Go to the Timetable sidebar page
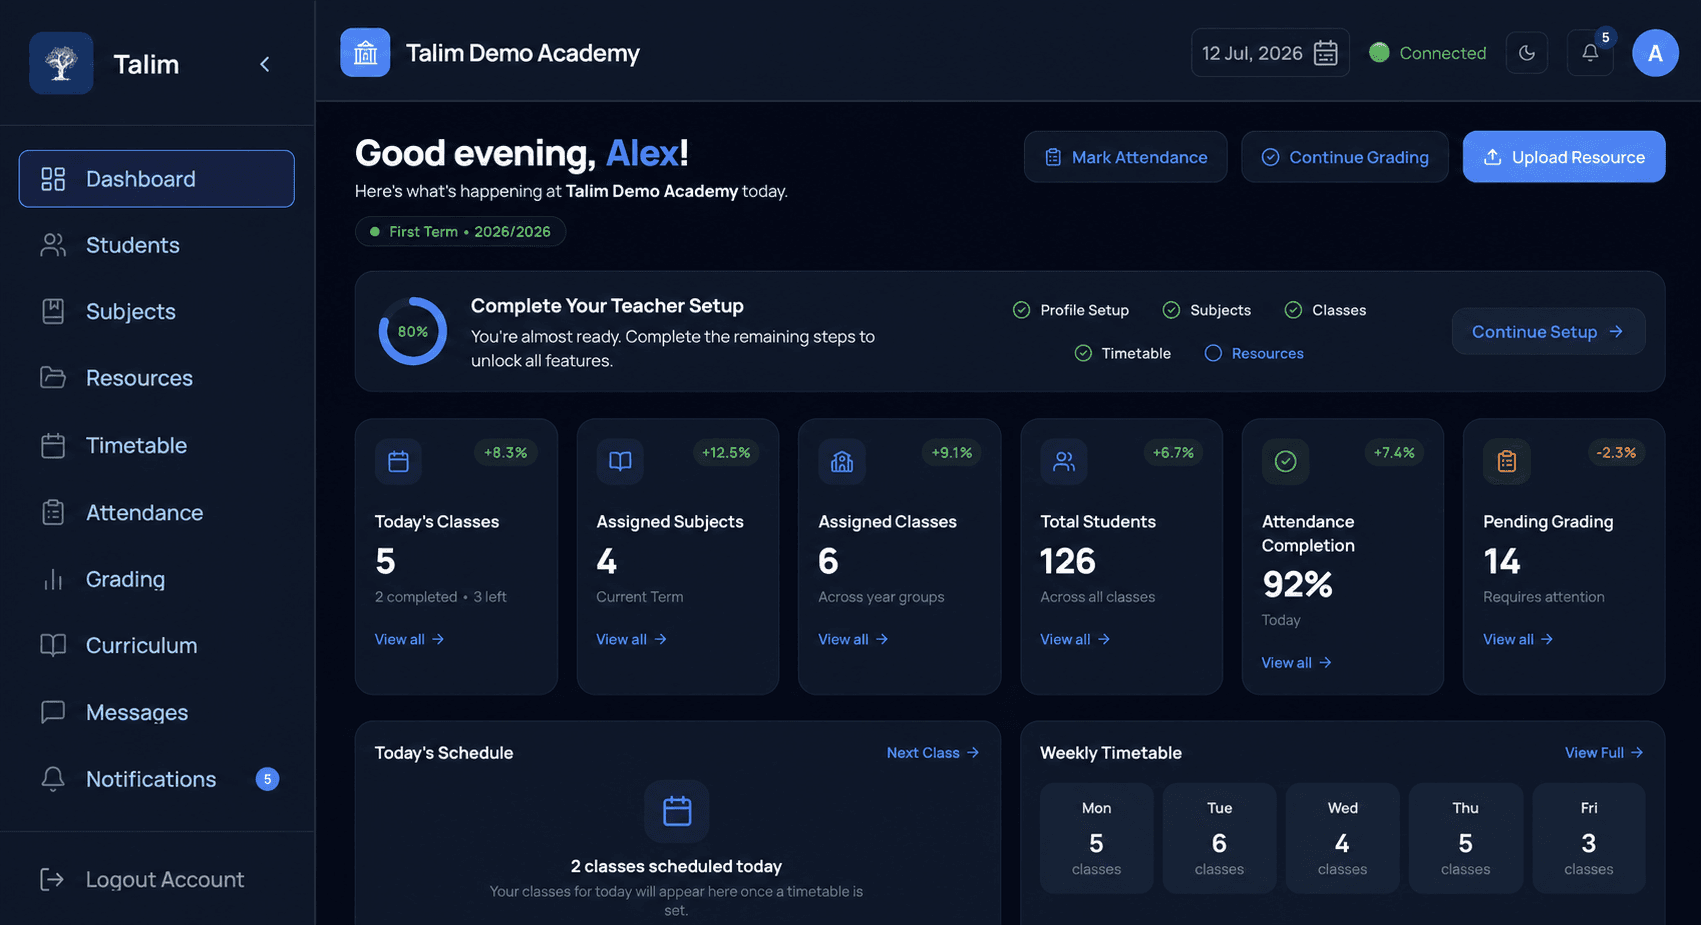This screenshot has width=1701, height=925. [x=157, y=445]
